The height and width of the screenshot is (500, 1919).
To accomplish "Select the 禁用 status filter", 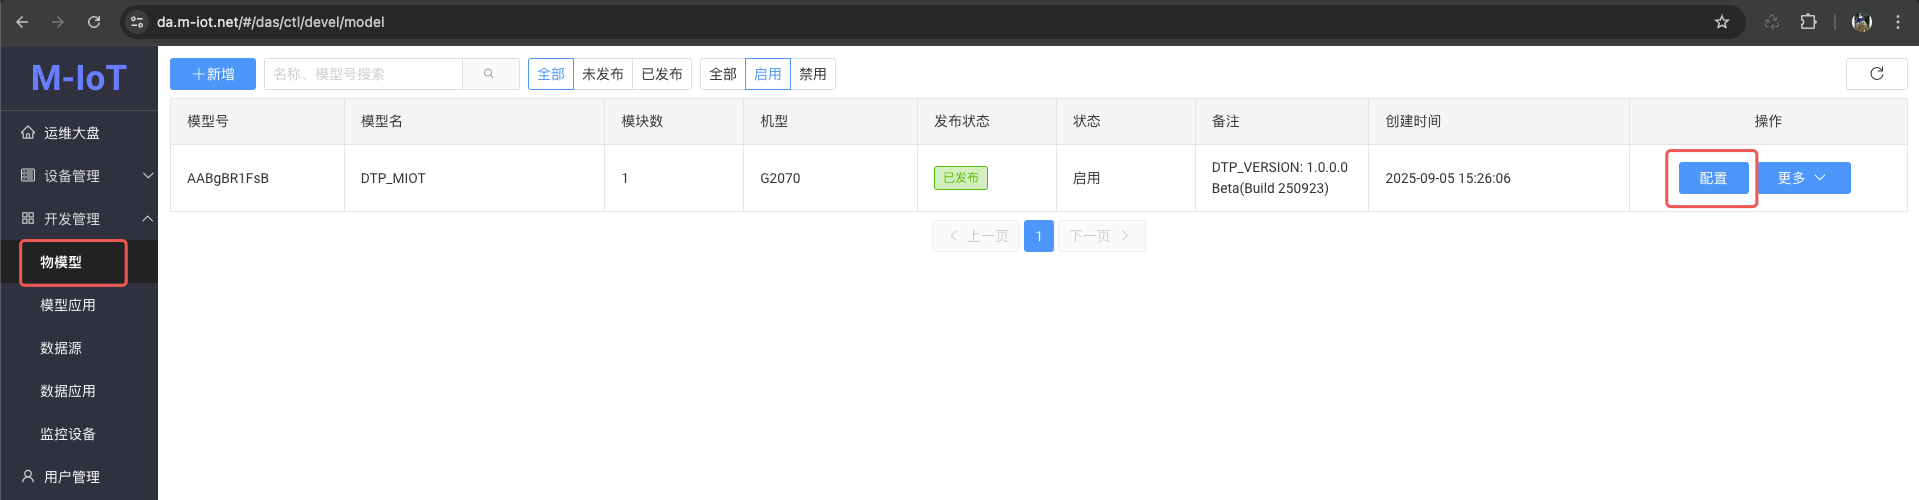I will (x=812, y=74).
